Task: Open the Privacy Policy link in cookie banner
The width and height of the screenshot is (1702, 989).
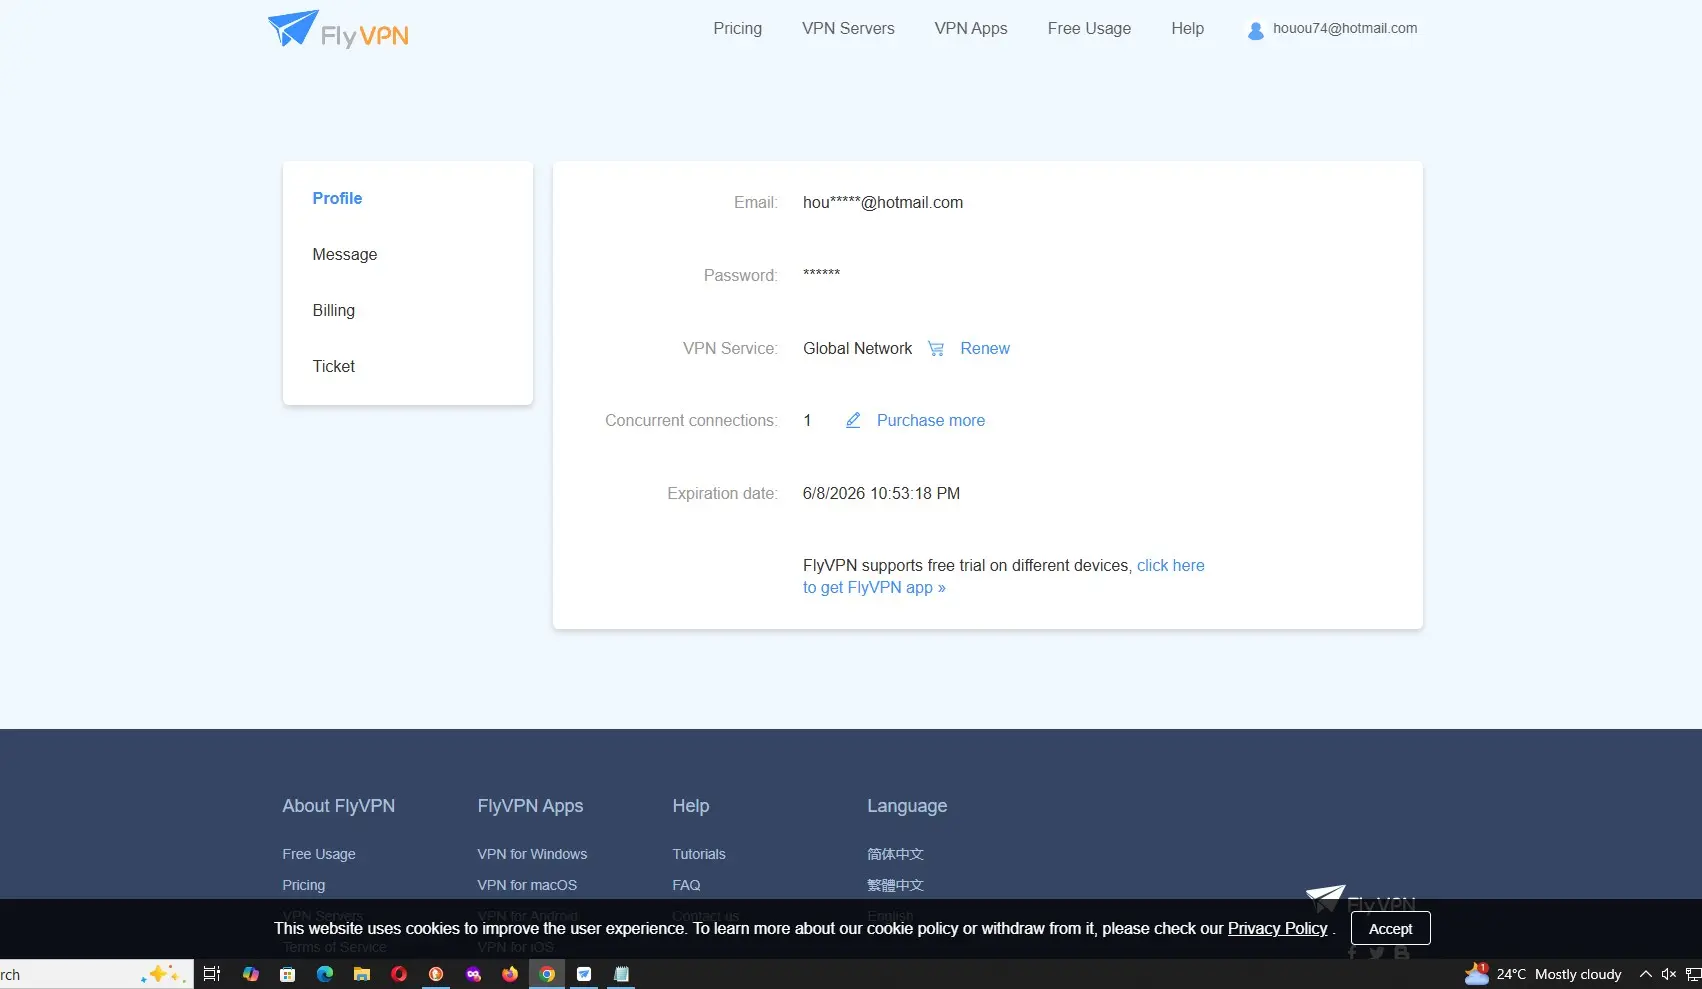Action: [x=1277, y=929]
